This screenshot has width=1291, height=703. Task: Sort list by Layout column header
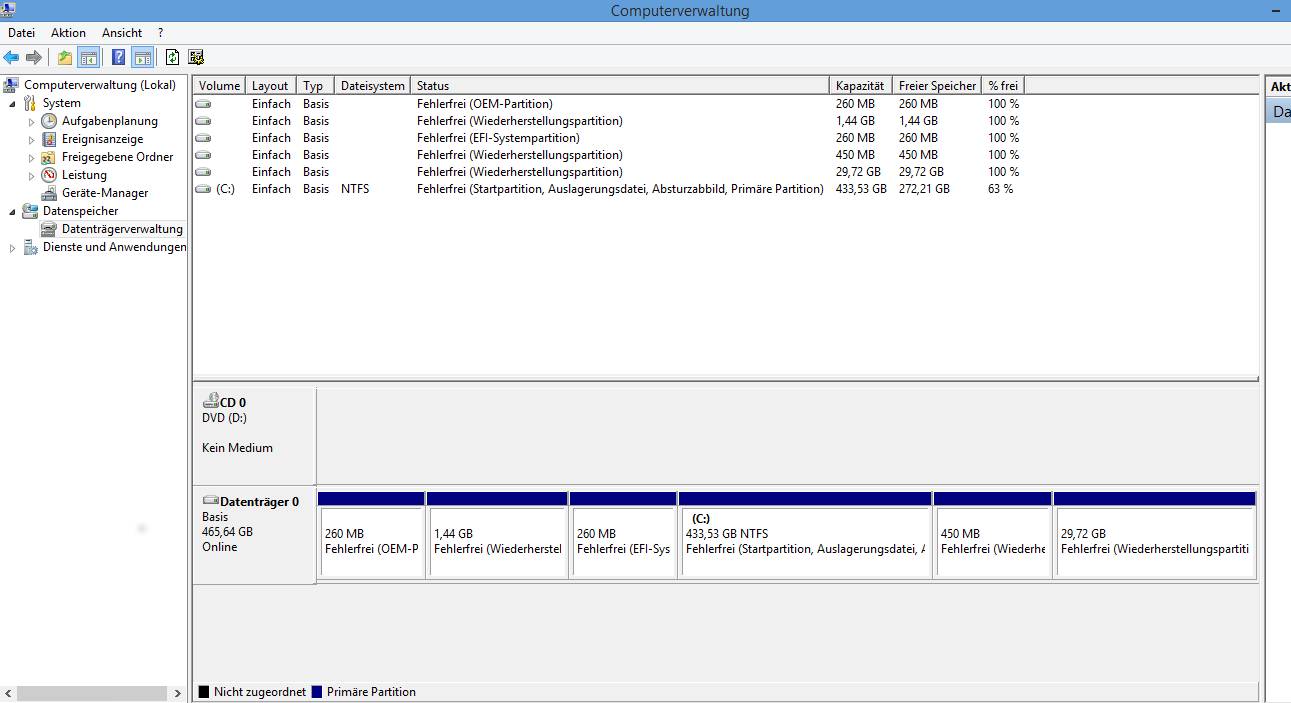271,86
